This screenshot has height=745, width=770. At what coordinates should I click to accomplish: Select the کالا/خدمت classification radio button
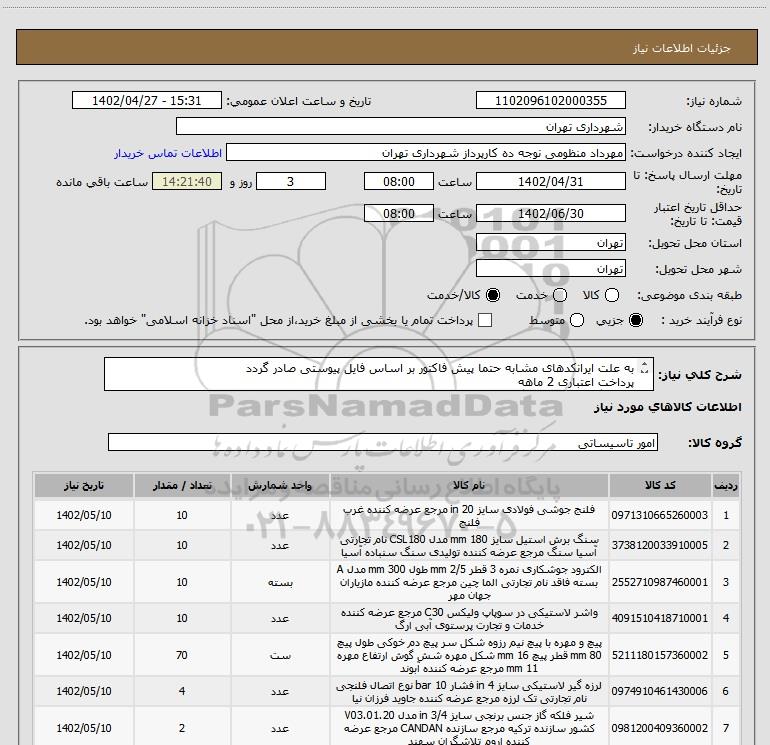tap(493, 295)
